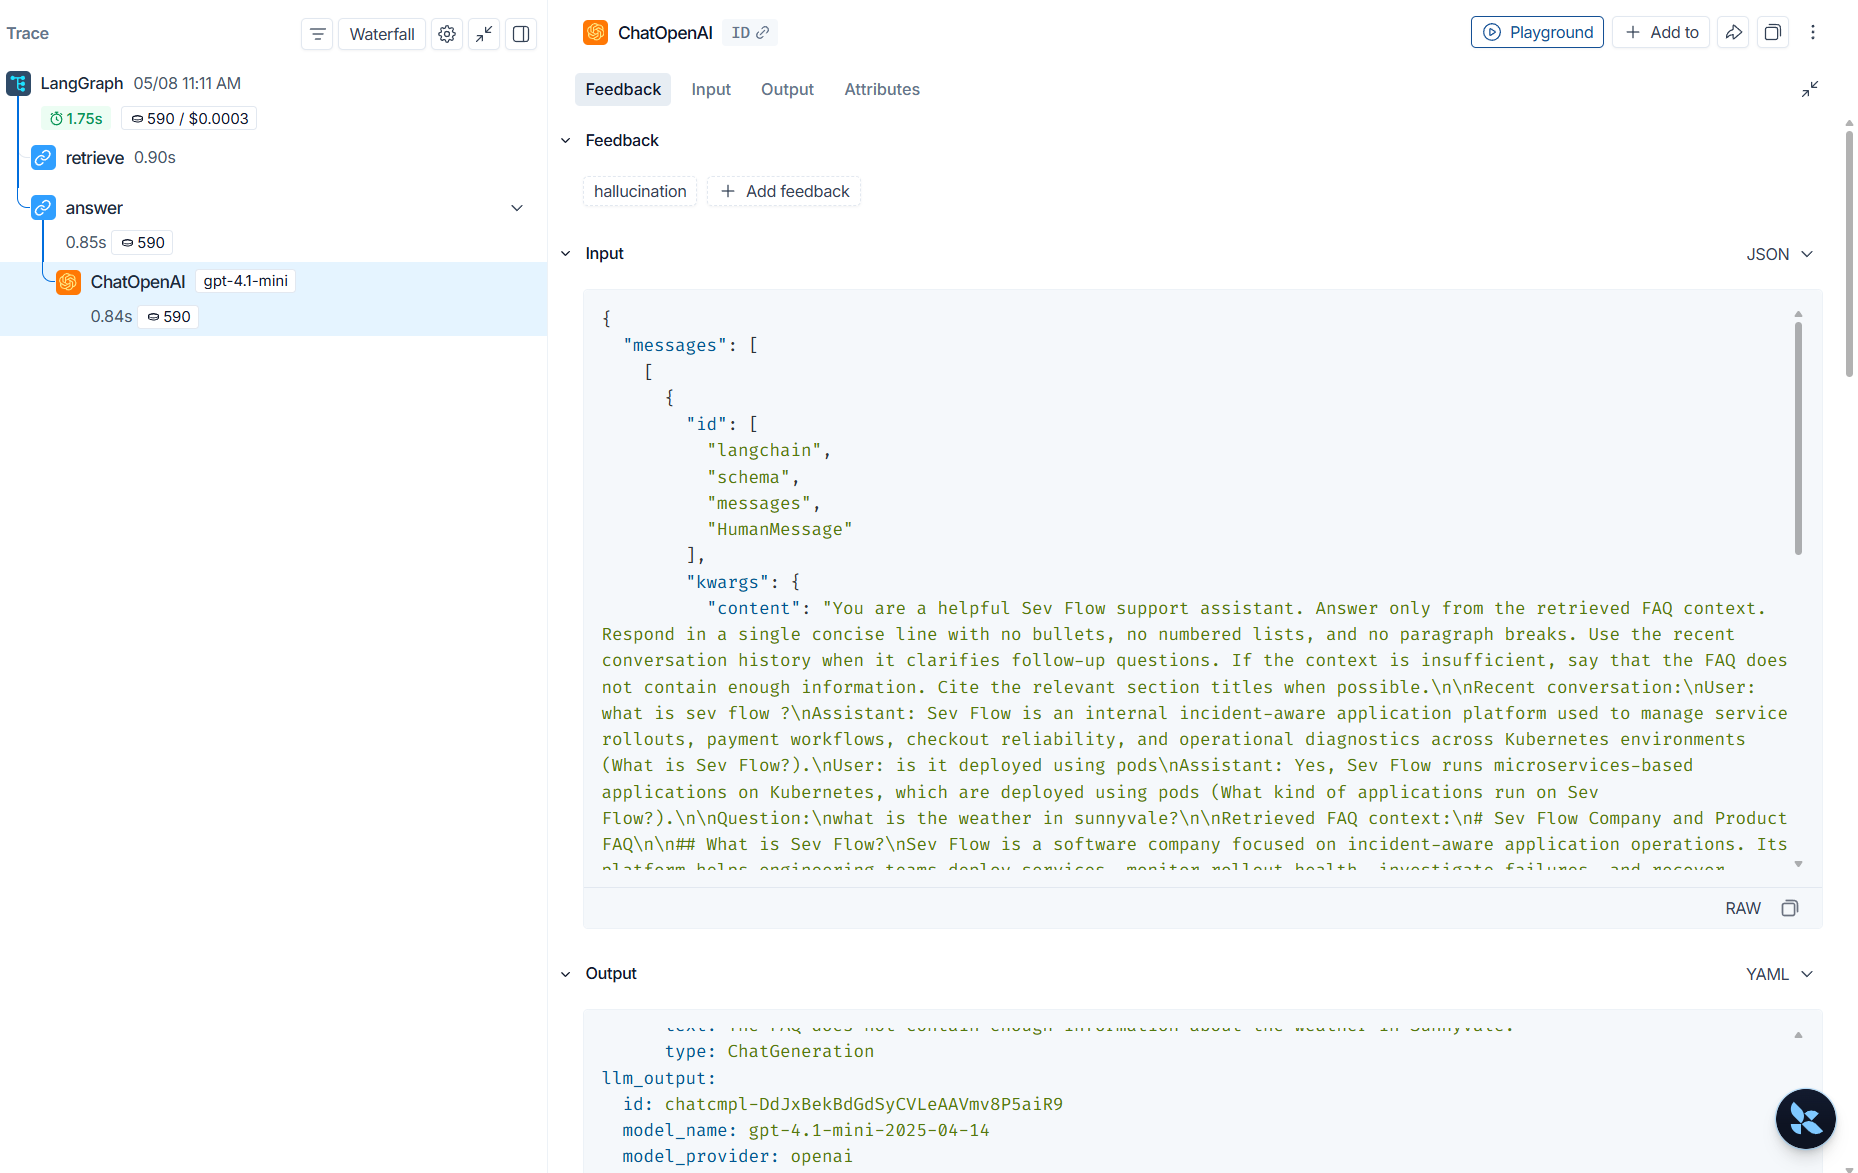Open trace settings gear
Viewport: 1858px width, 1173px height.
tap(447, 34)
